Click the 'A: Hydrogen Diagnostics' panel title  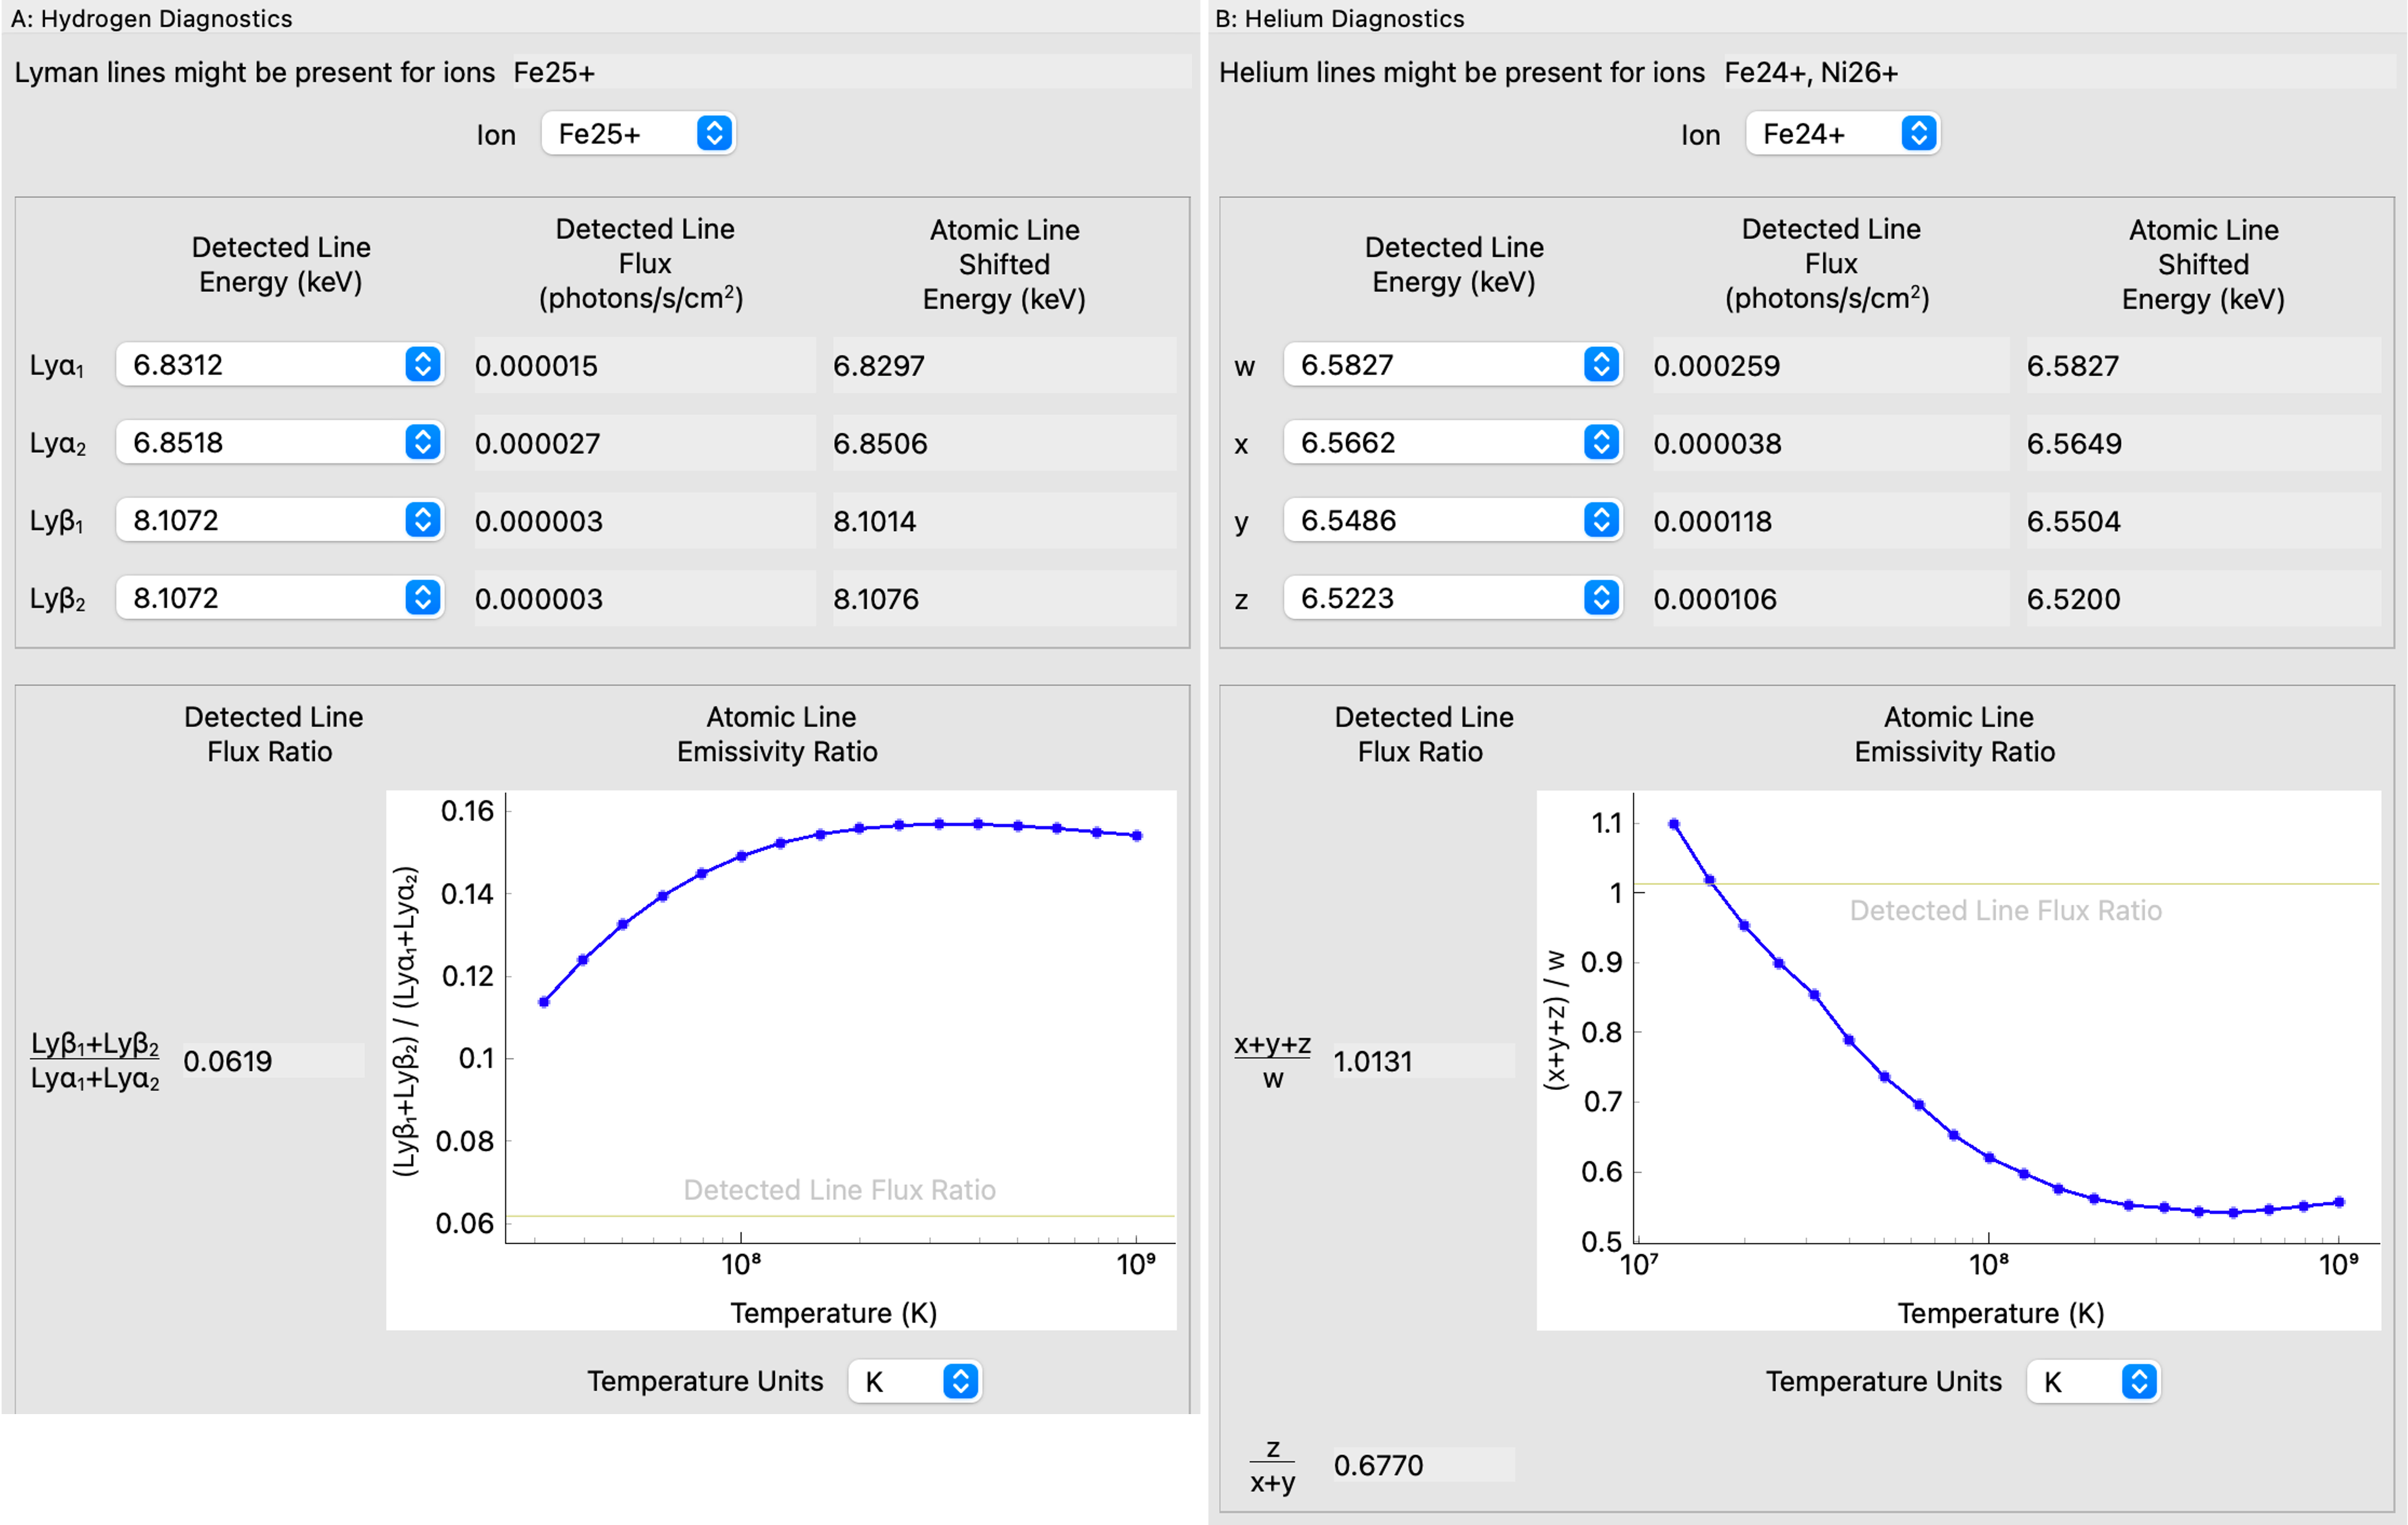point(151,18)
